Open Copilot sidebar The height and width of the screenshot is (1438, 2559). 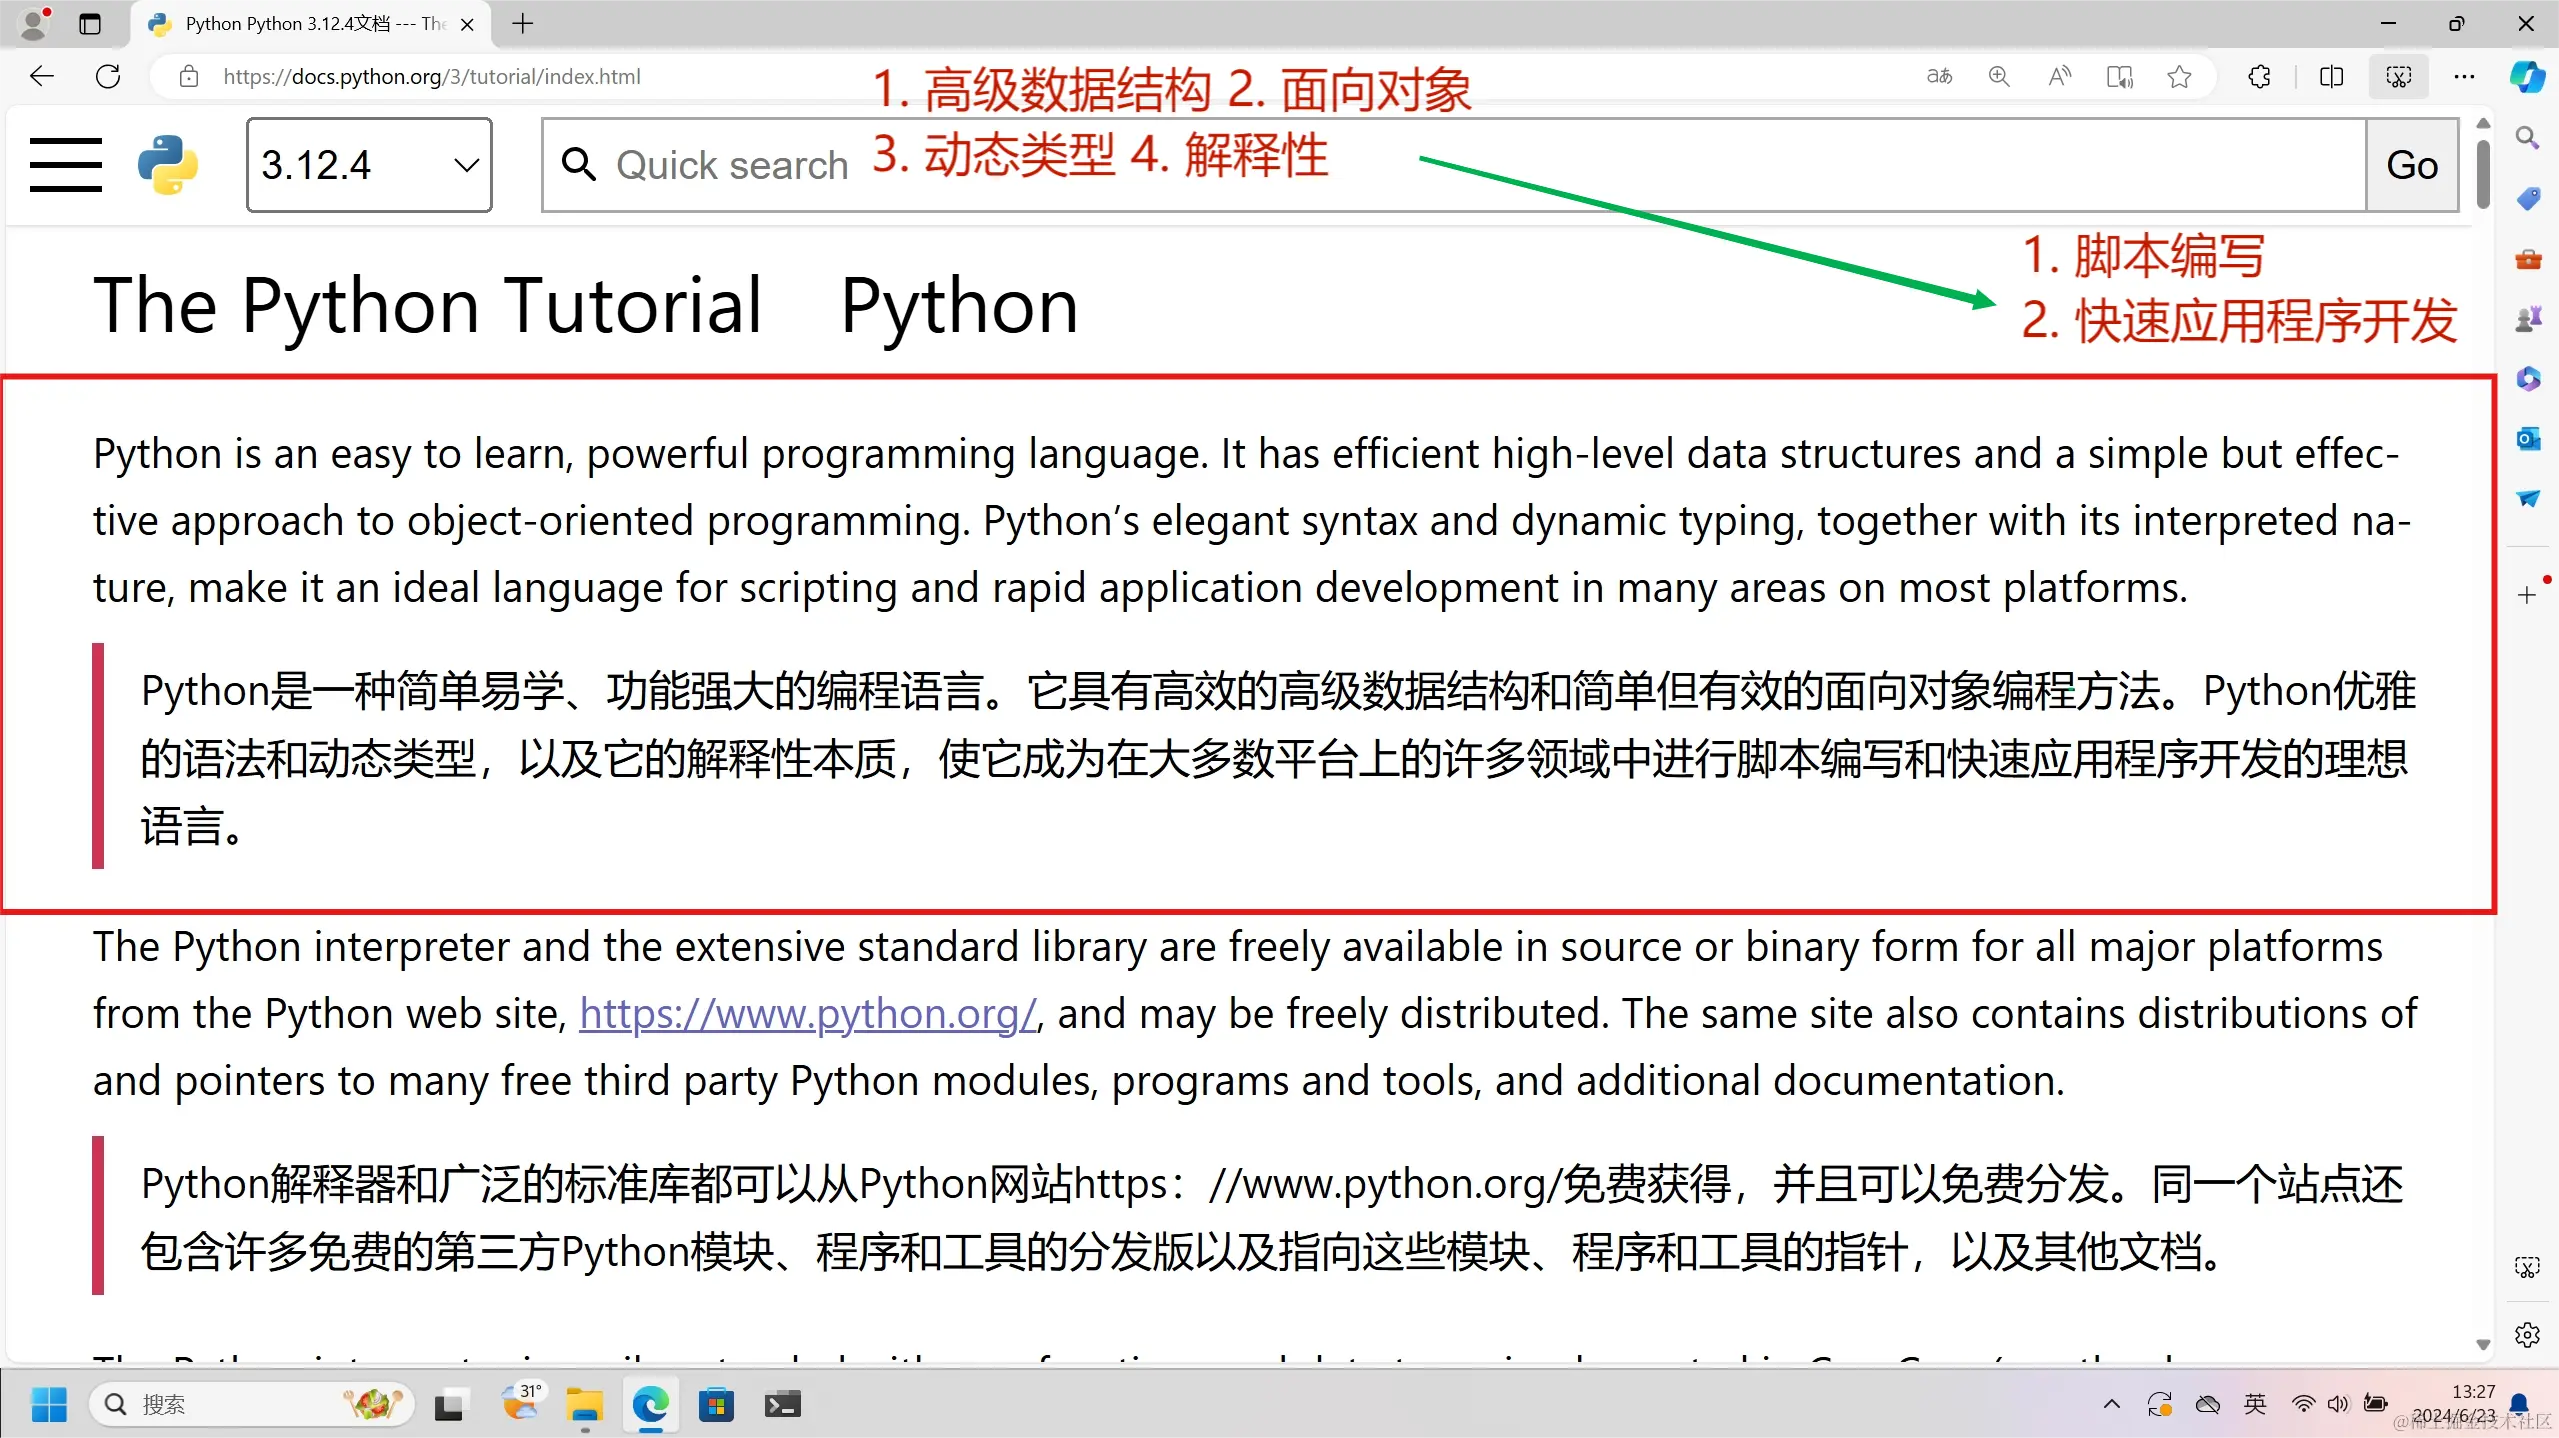coord(2527,77)
